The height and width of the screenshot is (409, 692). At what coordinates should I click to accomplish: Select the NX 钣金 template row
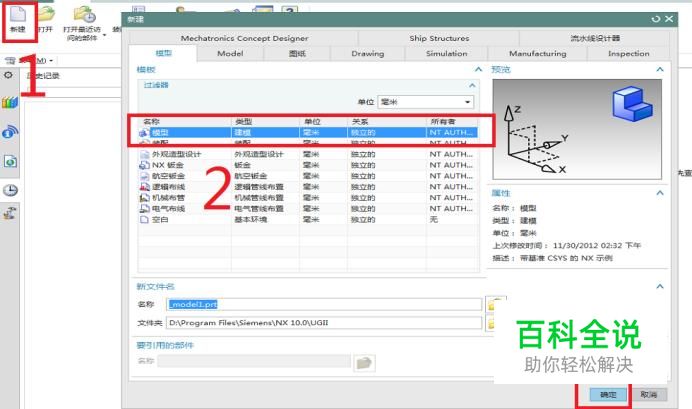tap(308, 165)
